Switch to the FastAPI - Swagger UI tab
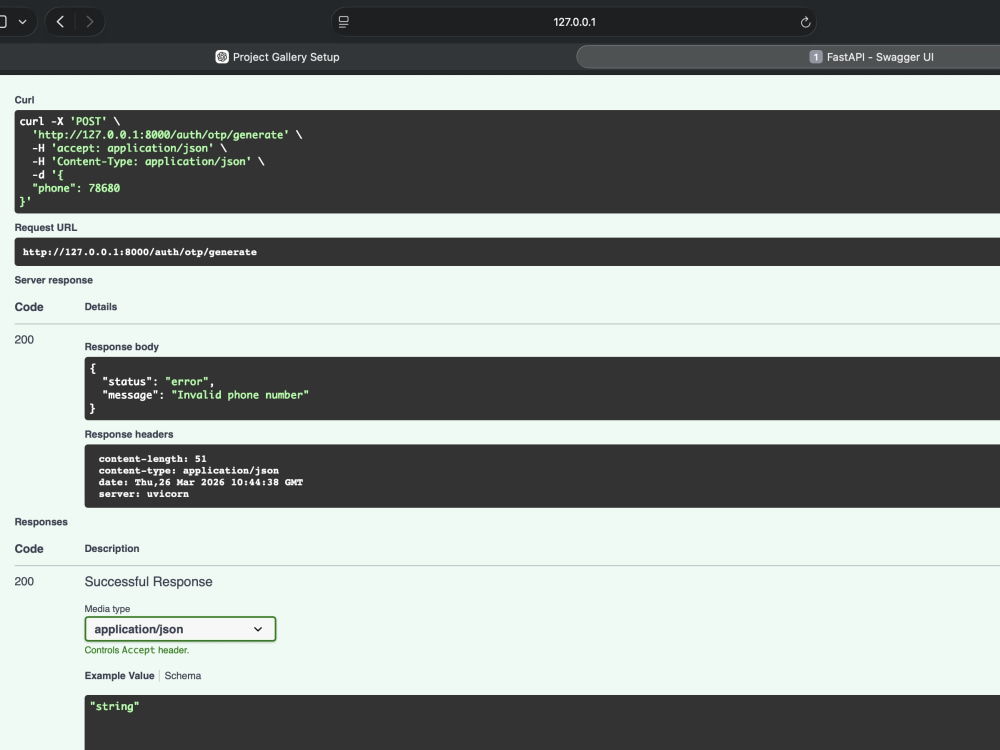The width and height of the screenshot is (1000, 750). point(871,57)
